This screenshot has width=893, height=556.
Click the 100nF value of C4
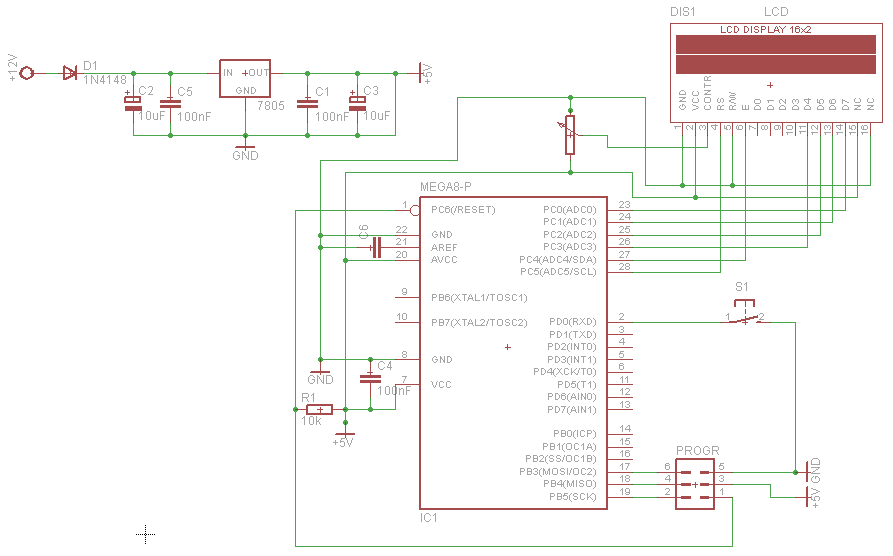(x=394, y=391)
